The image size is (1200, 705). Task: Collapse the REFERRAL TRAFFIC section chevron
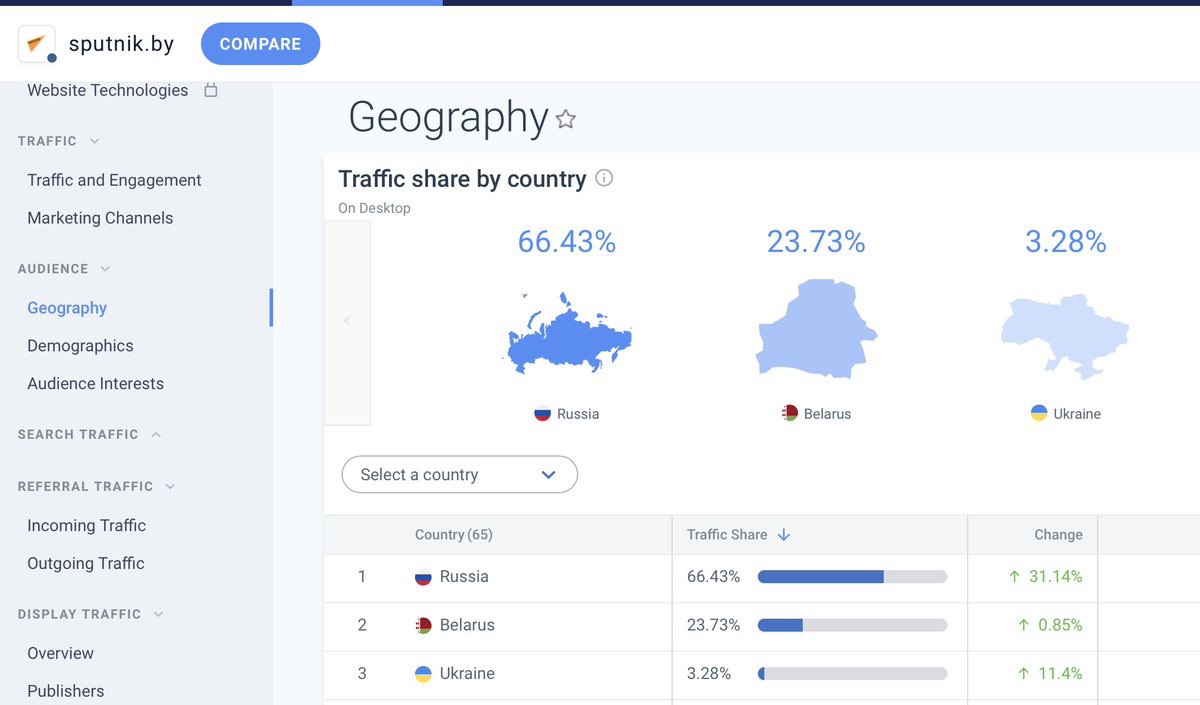click(170, 487)
